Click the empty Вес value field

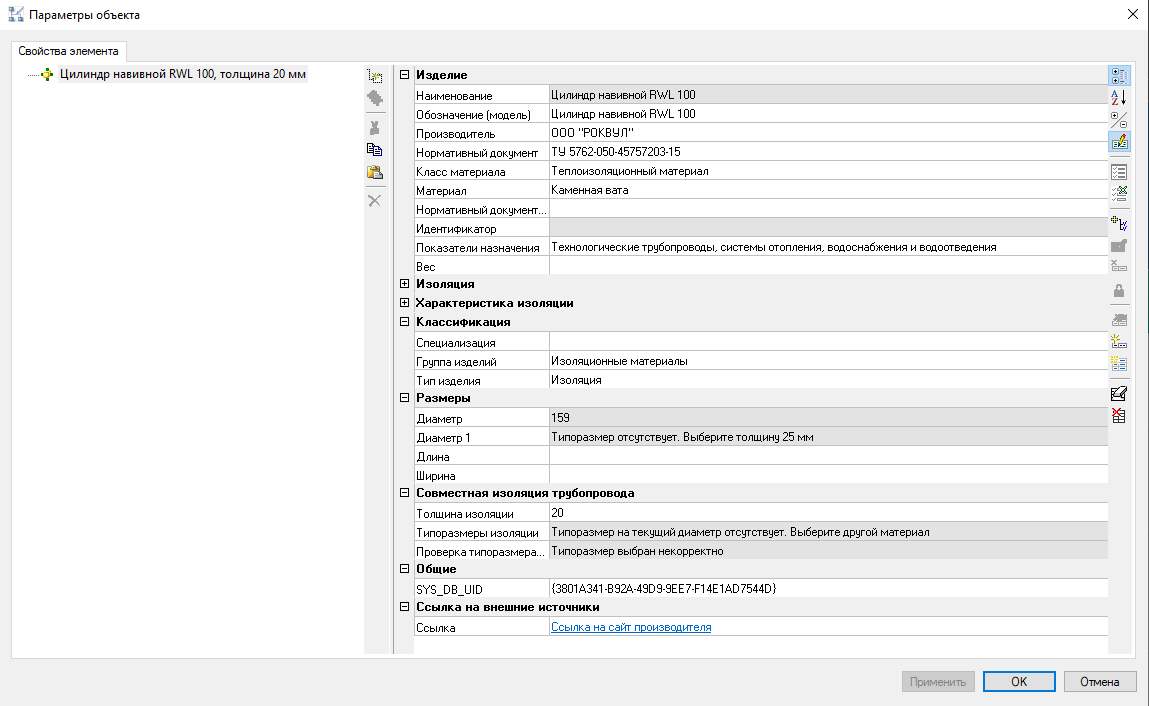[x=828, y=267]
